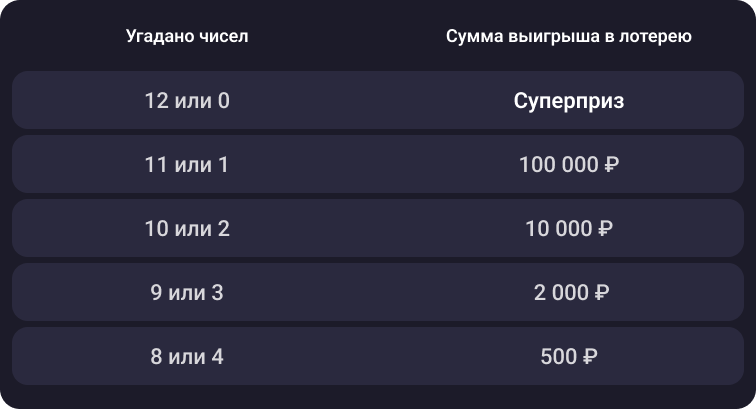Viewport: 756px width, 409px height.
Task: Click the ruble sign after 2 000
Action: [x=602, y=293]
